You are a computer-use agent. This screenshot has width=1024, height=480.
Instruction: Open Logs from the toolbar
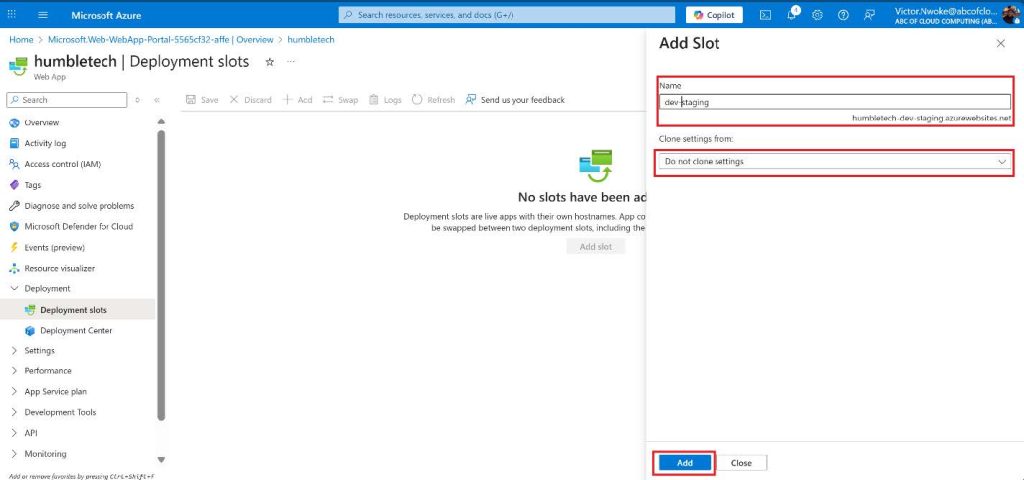click(x=385, y=100)
